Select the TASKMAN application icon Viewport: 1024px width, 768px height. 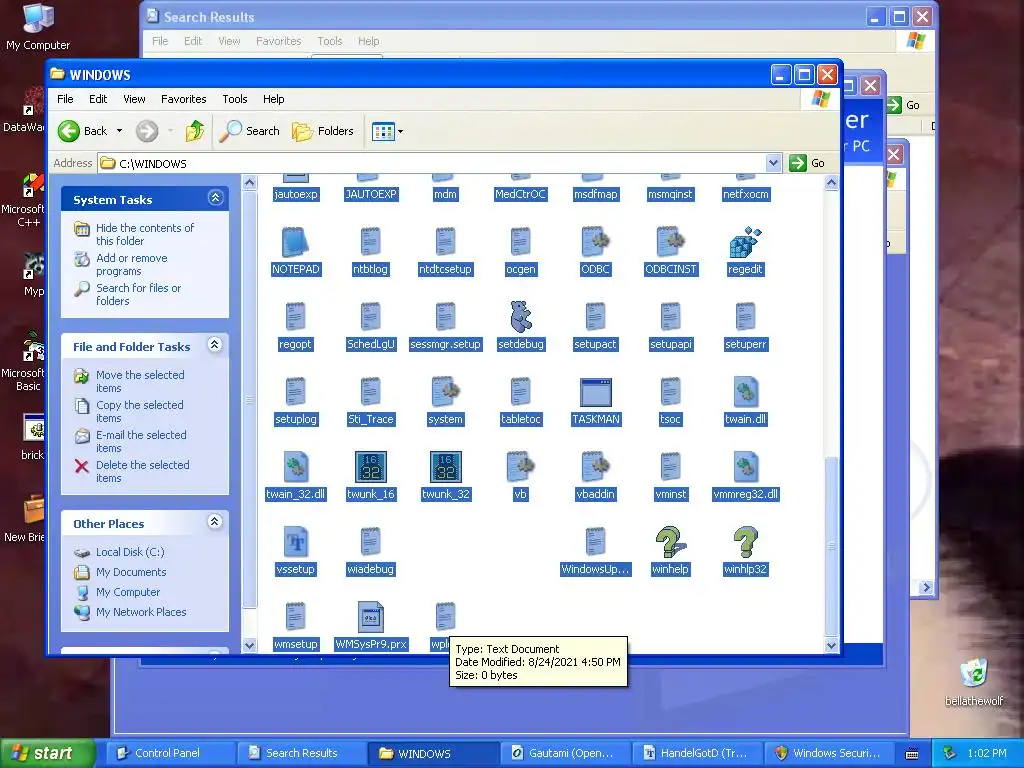click(596, 393)
